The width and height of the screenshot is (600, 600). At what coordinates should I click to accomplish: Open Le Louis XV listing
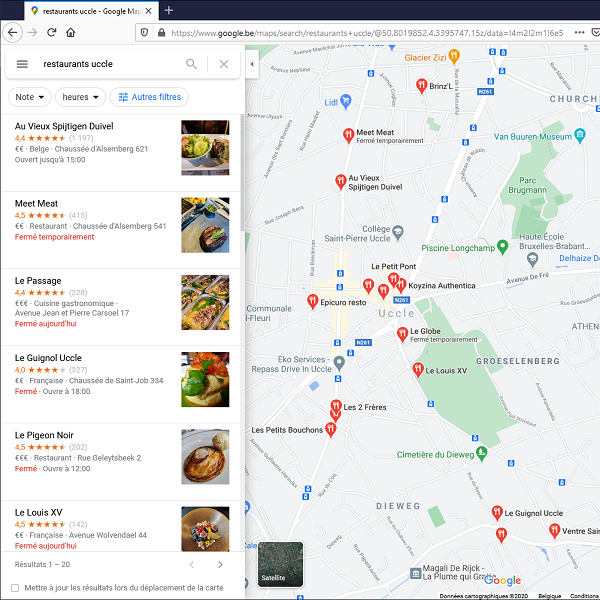[x=121, y=526]
